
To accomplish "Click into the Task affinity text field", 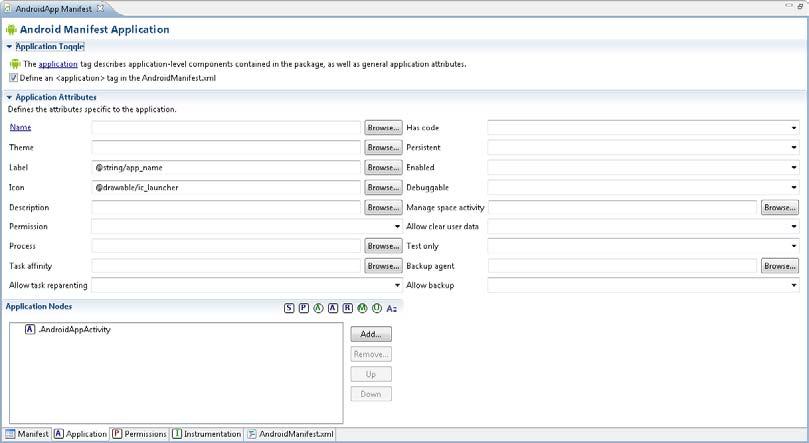I will 226,266.
